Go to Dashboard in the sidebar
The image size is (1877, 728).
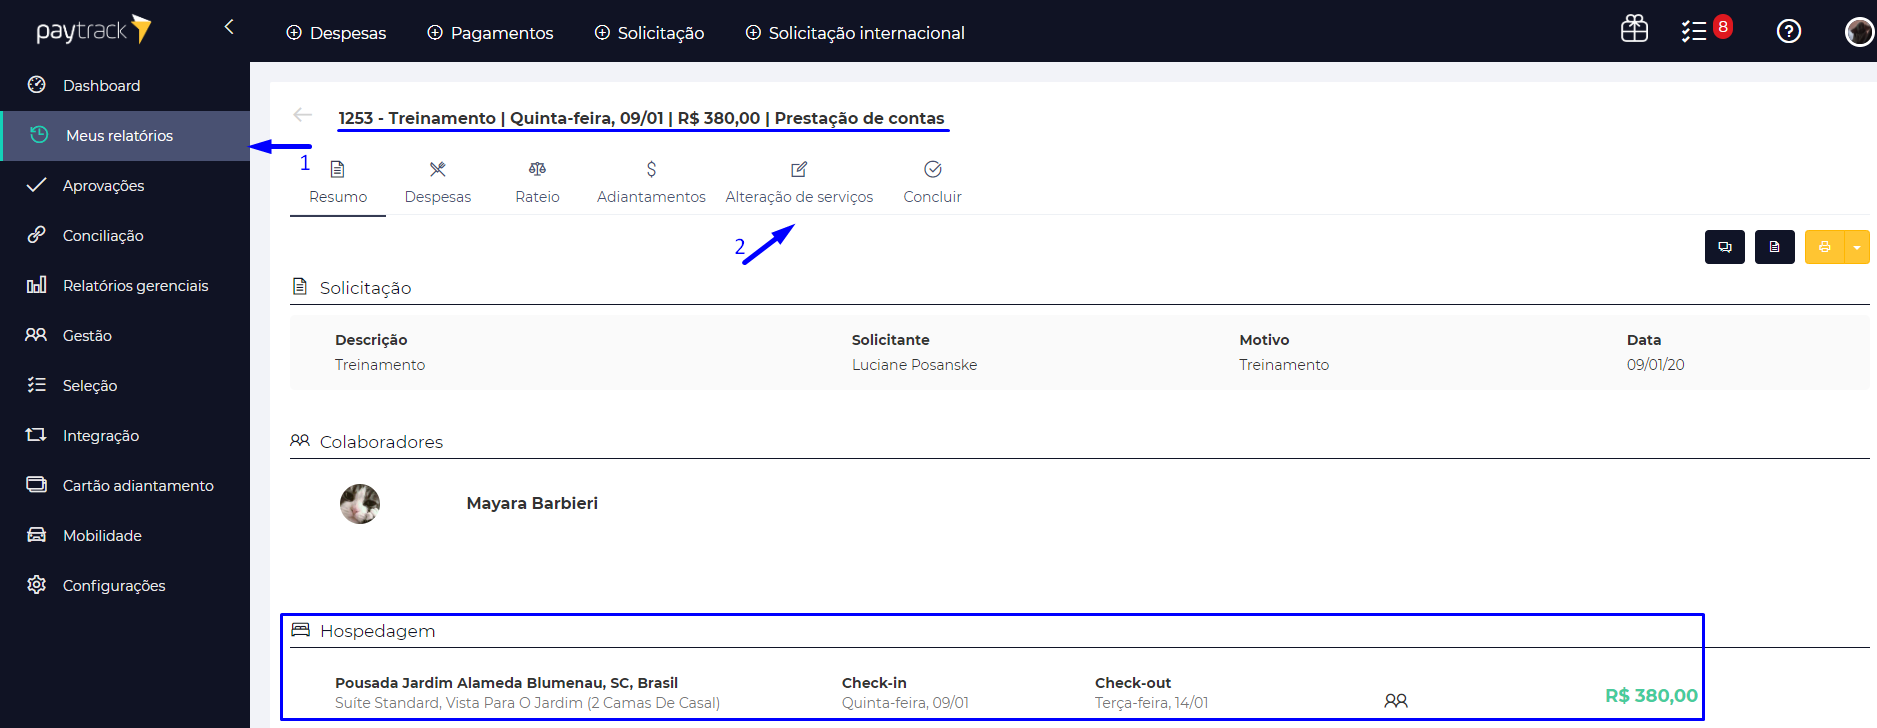125,86
